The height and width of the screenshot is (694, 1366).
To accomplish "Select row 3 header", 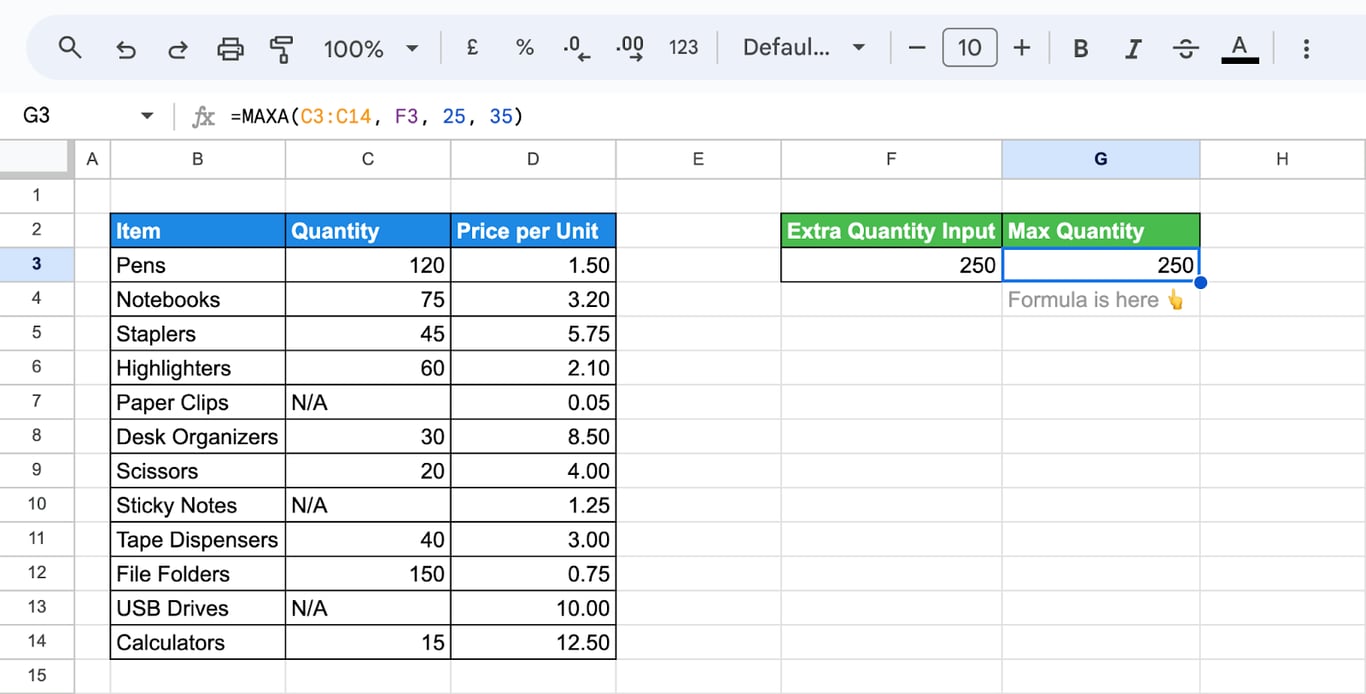I will [x=37, y=264].
